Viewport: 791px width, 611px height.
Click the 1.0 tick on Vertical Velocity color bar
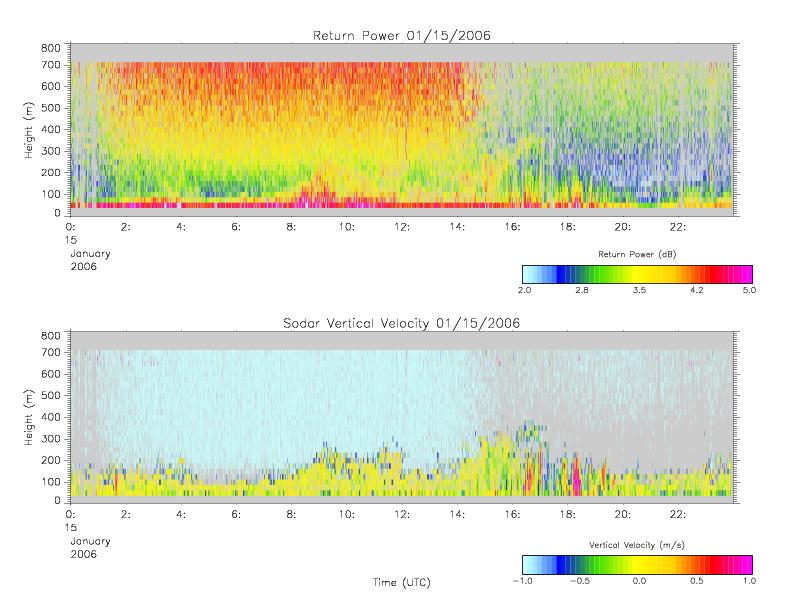[749, 581]
